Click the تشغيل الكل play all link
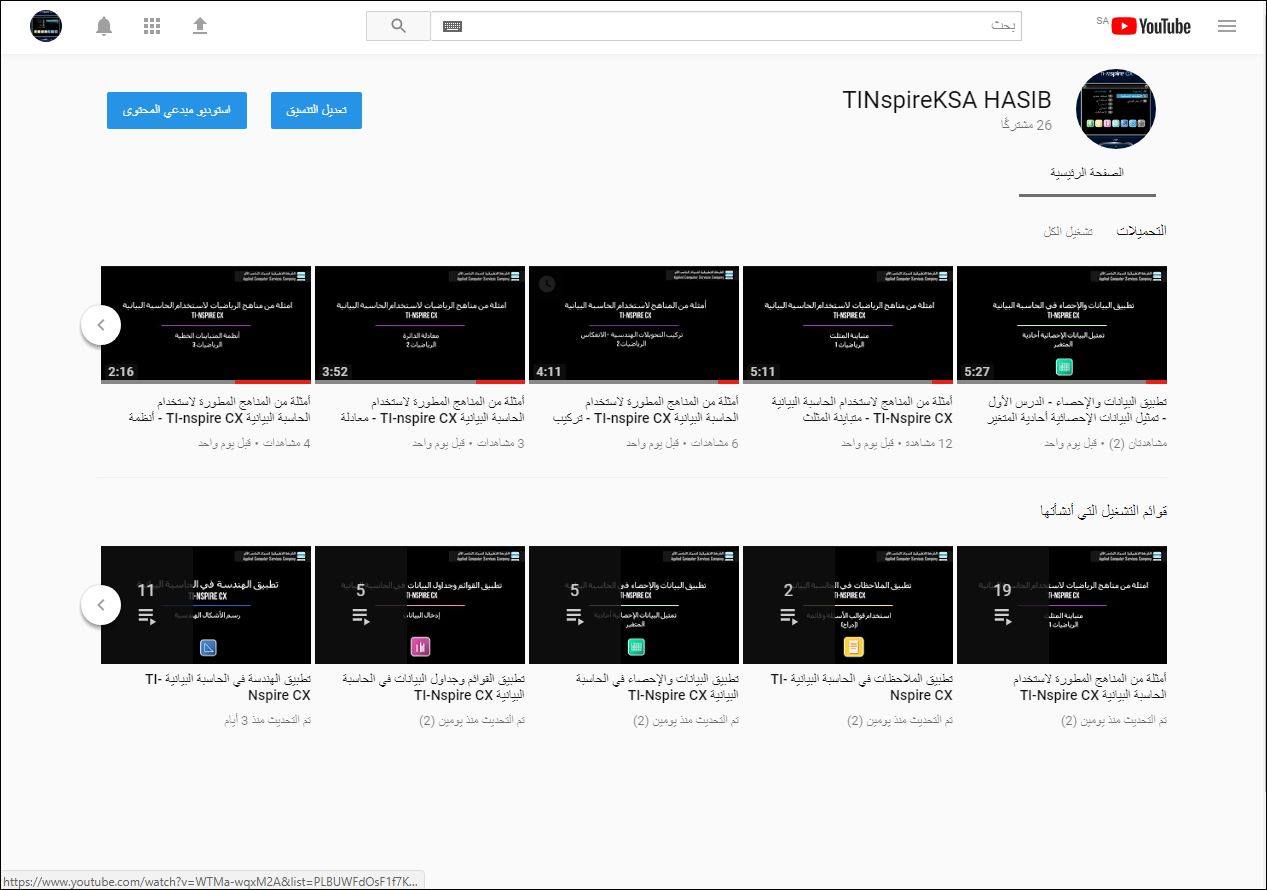The height and width of the screenshot is (890, 1267). [1068, 231]
